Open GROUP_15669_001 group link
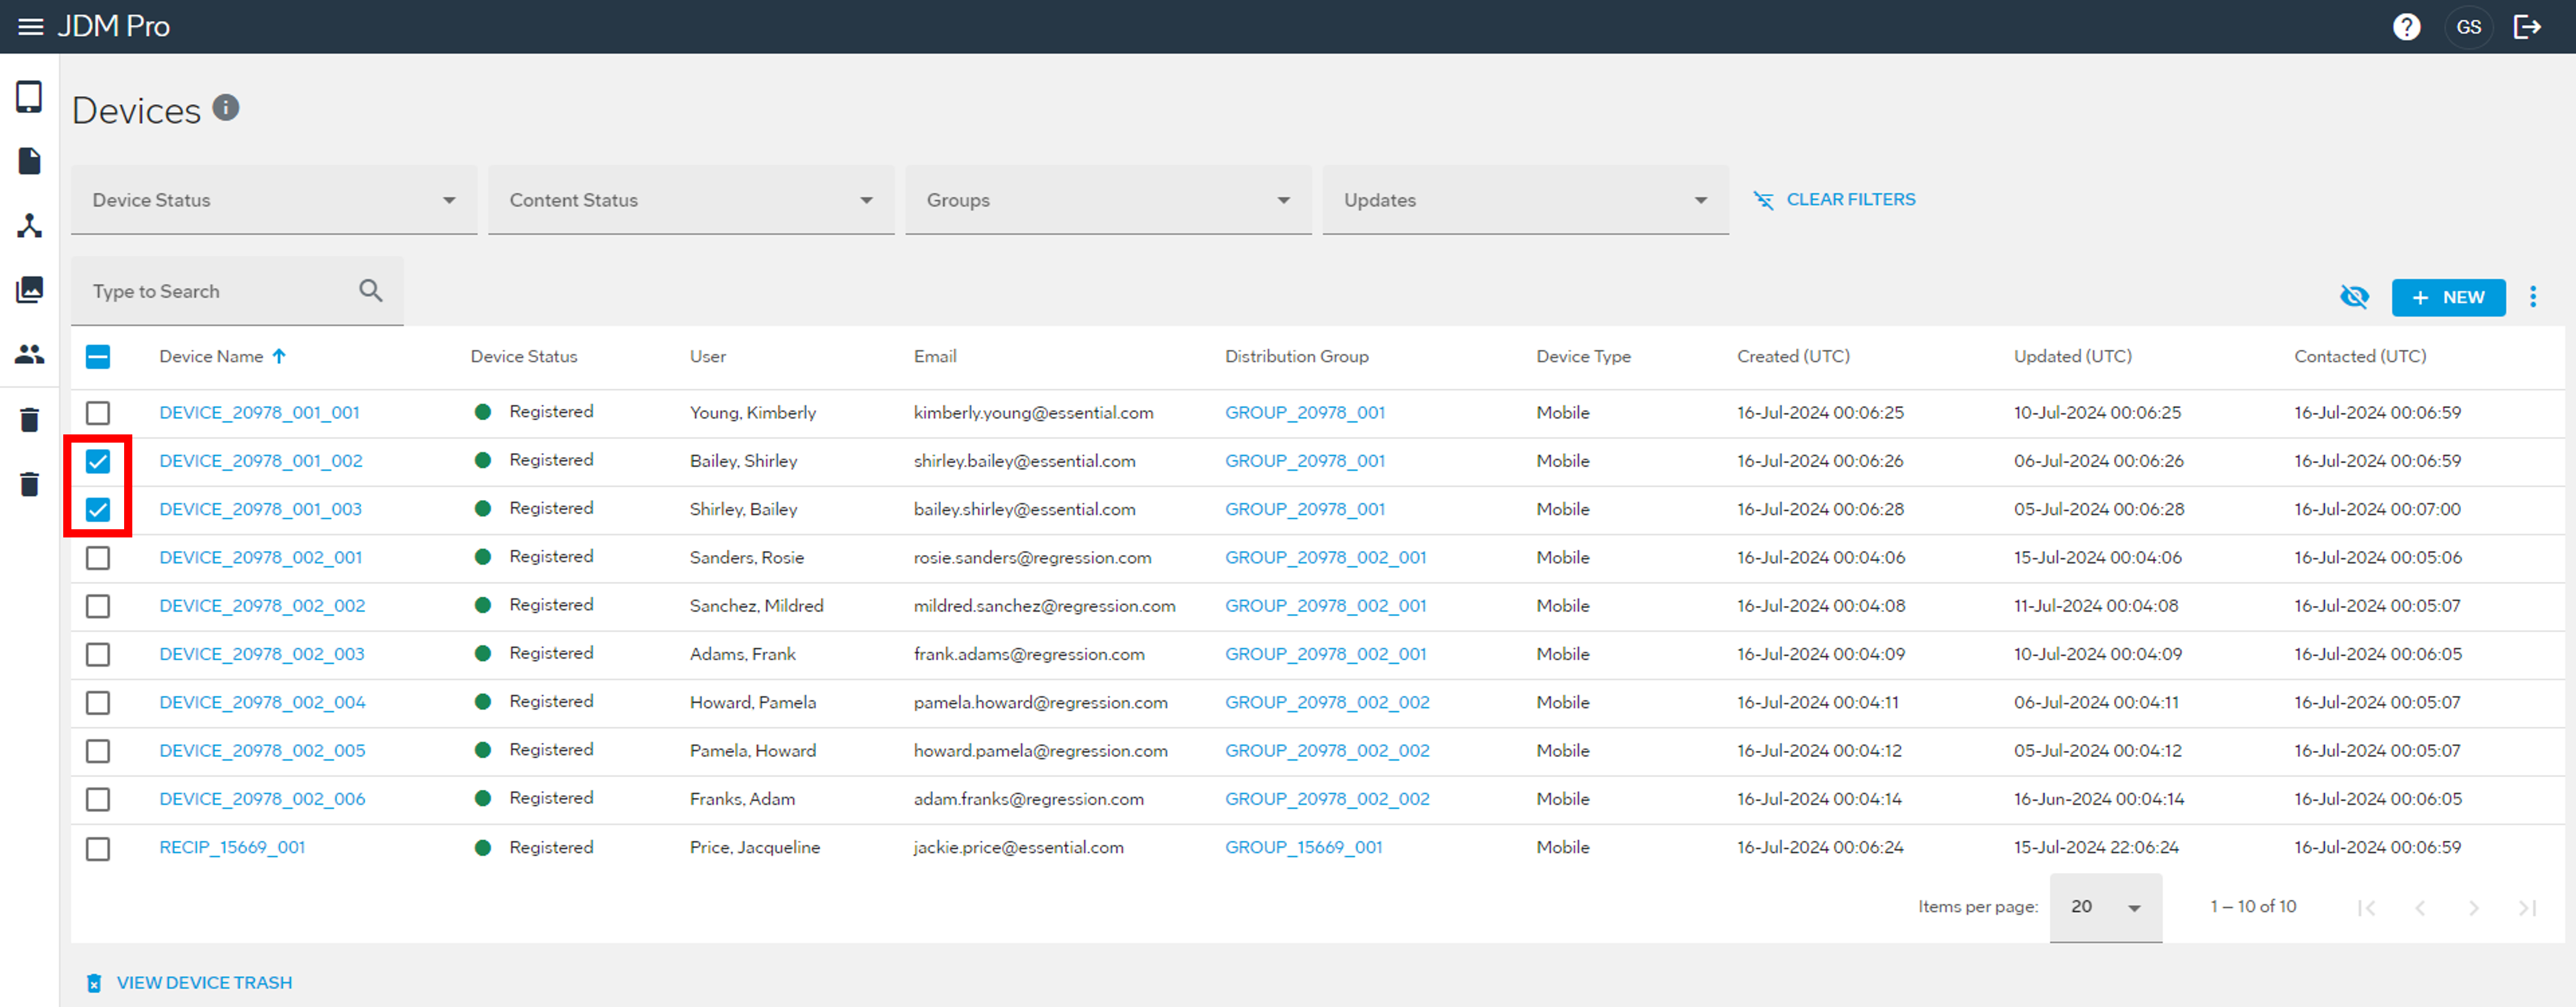This screenshot has width=2576, height=1007. [1304, 848]
